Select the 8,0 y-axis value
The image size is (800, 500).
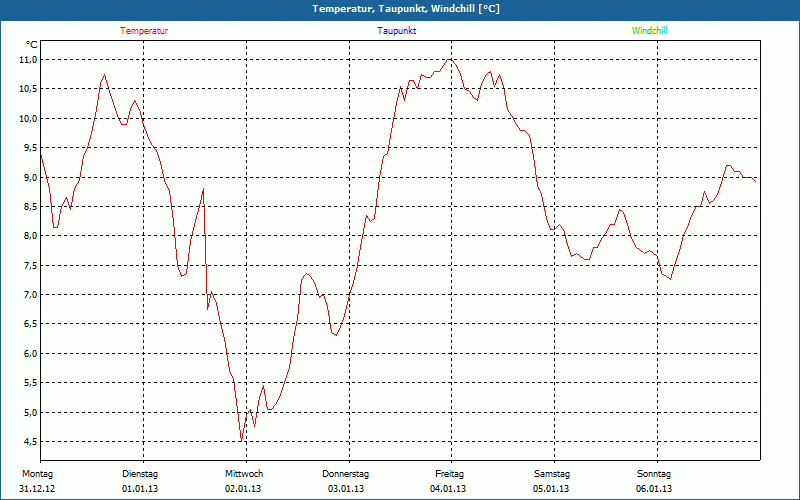click(31, 236)
